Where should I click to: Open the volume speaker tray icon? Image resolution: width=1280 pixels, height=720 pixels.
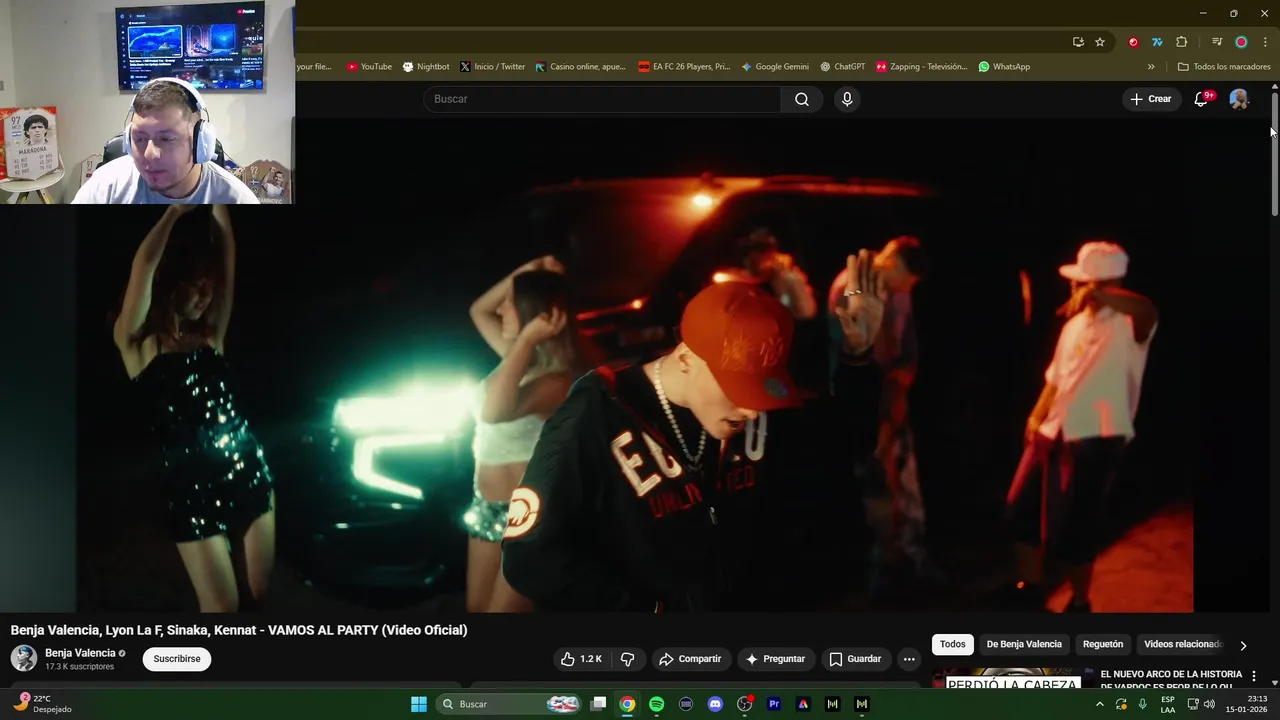1209,704
